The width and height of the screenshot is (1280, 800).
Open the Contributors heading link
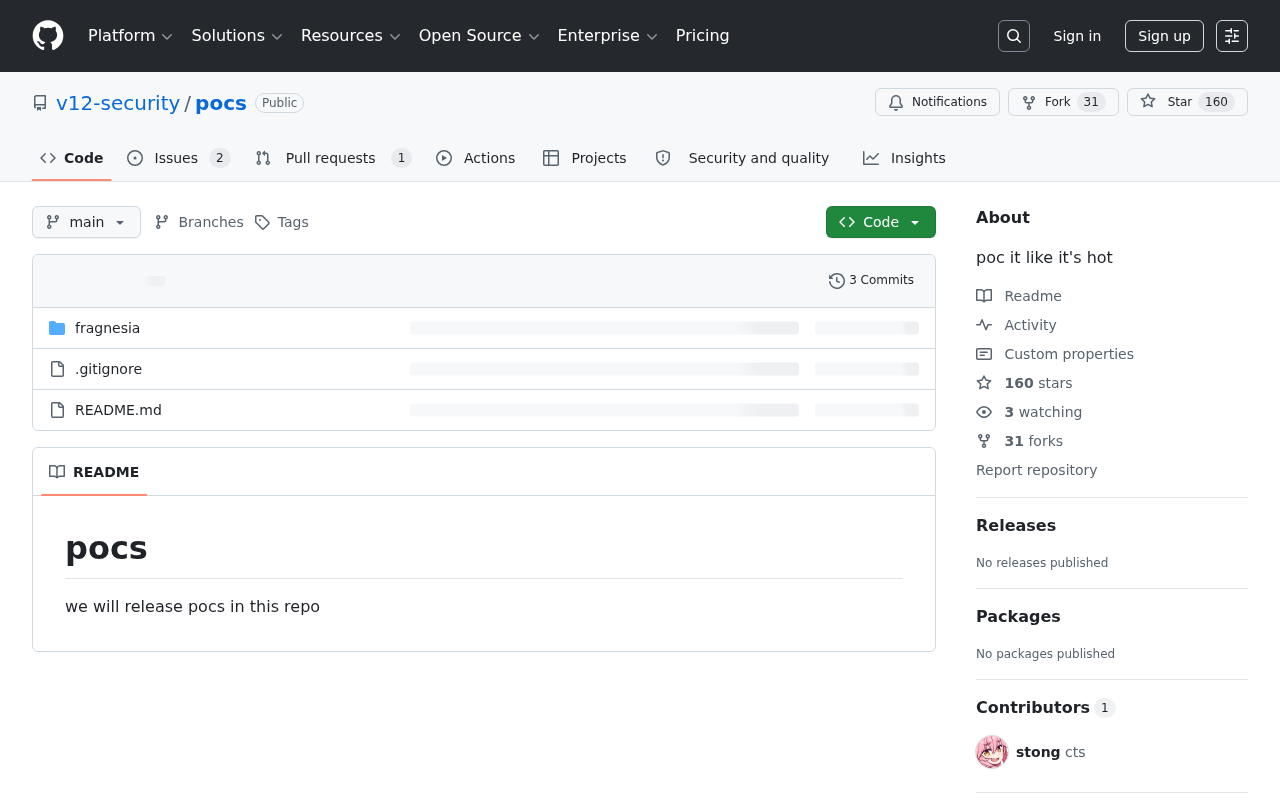[1045, 707]
